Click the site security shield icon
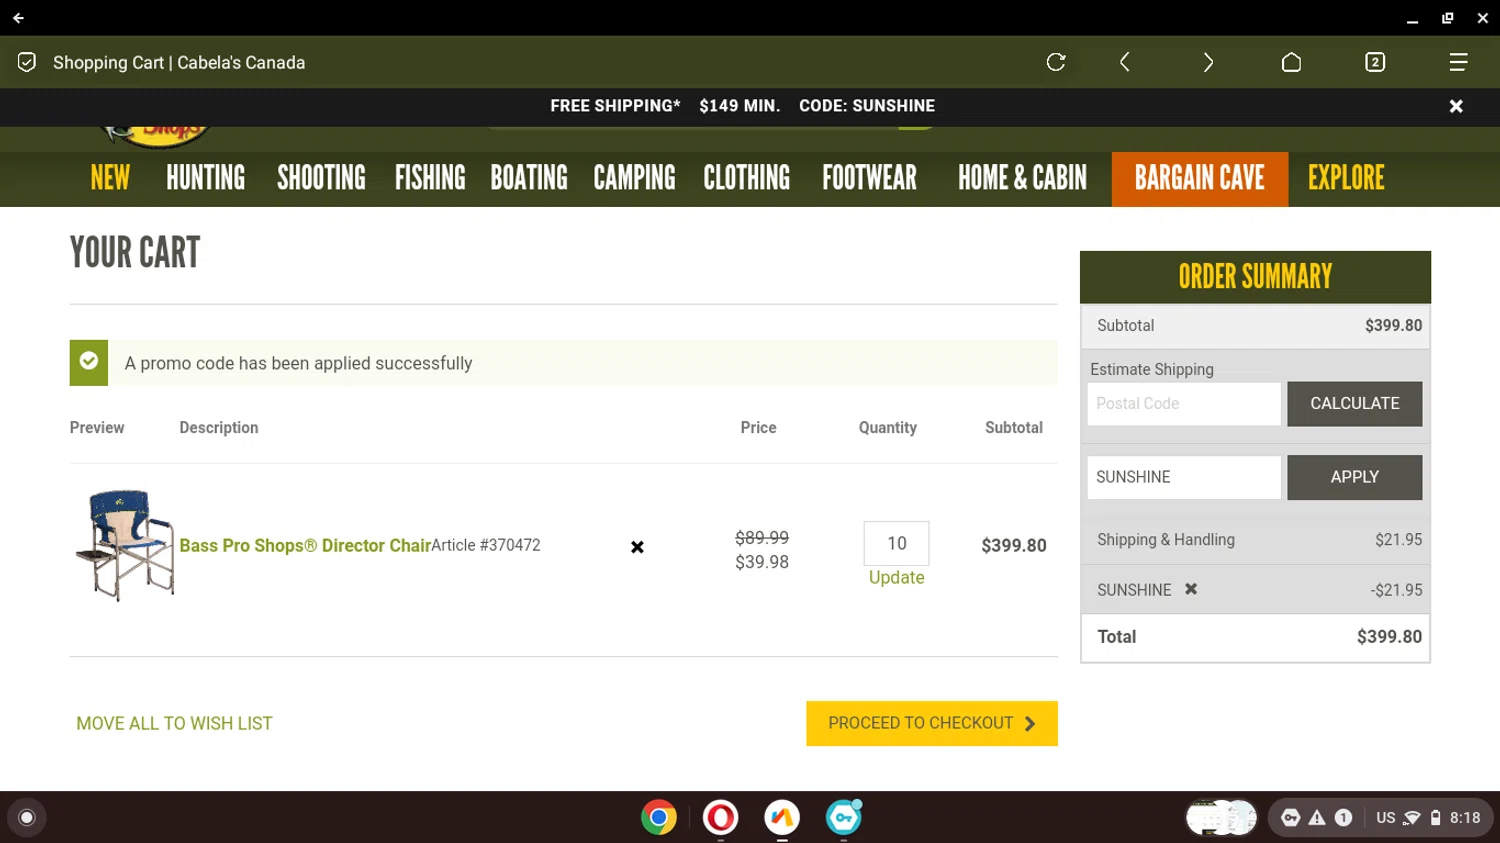1500x843 pixels. click(27, 62)
